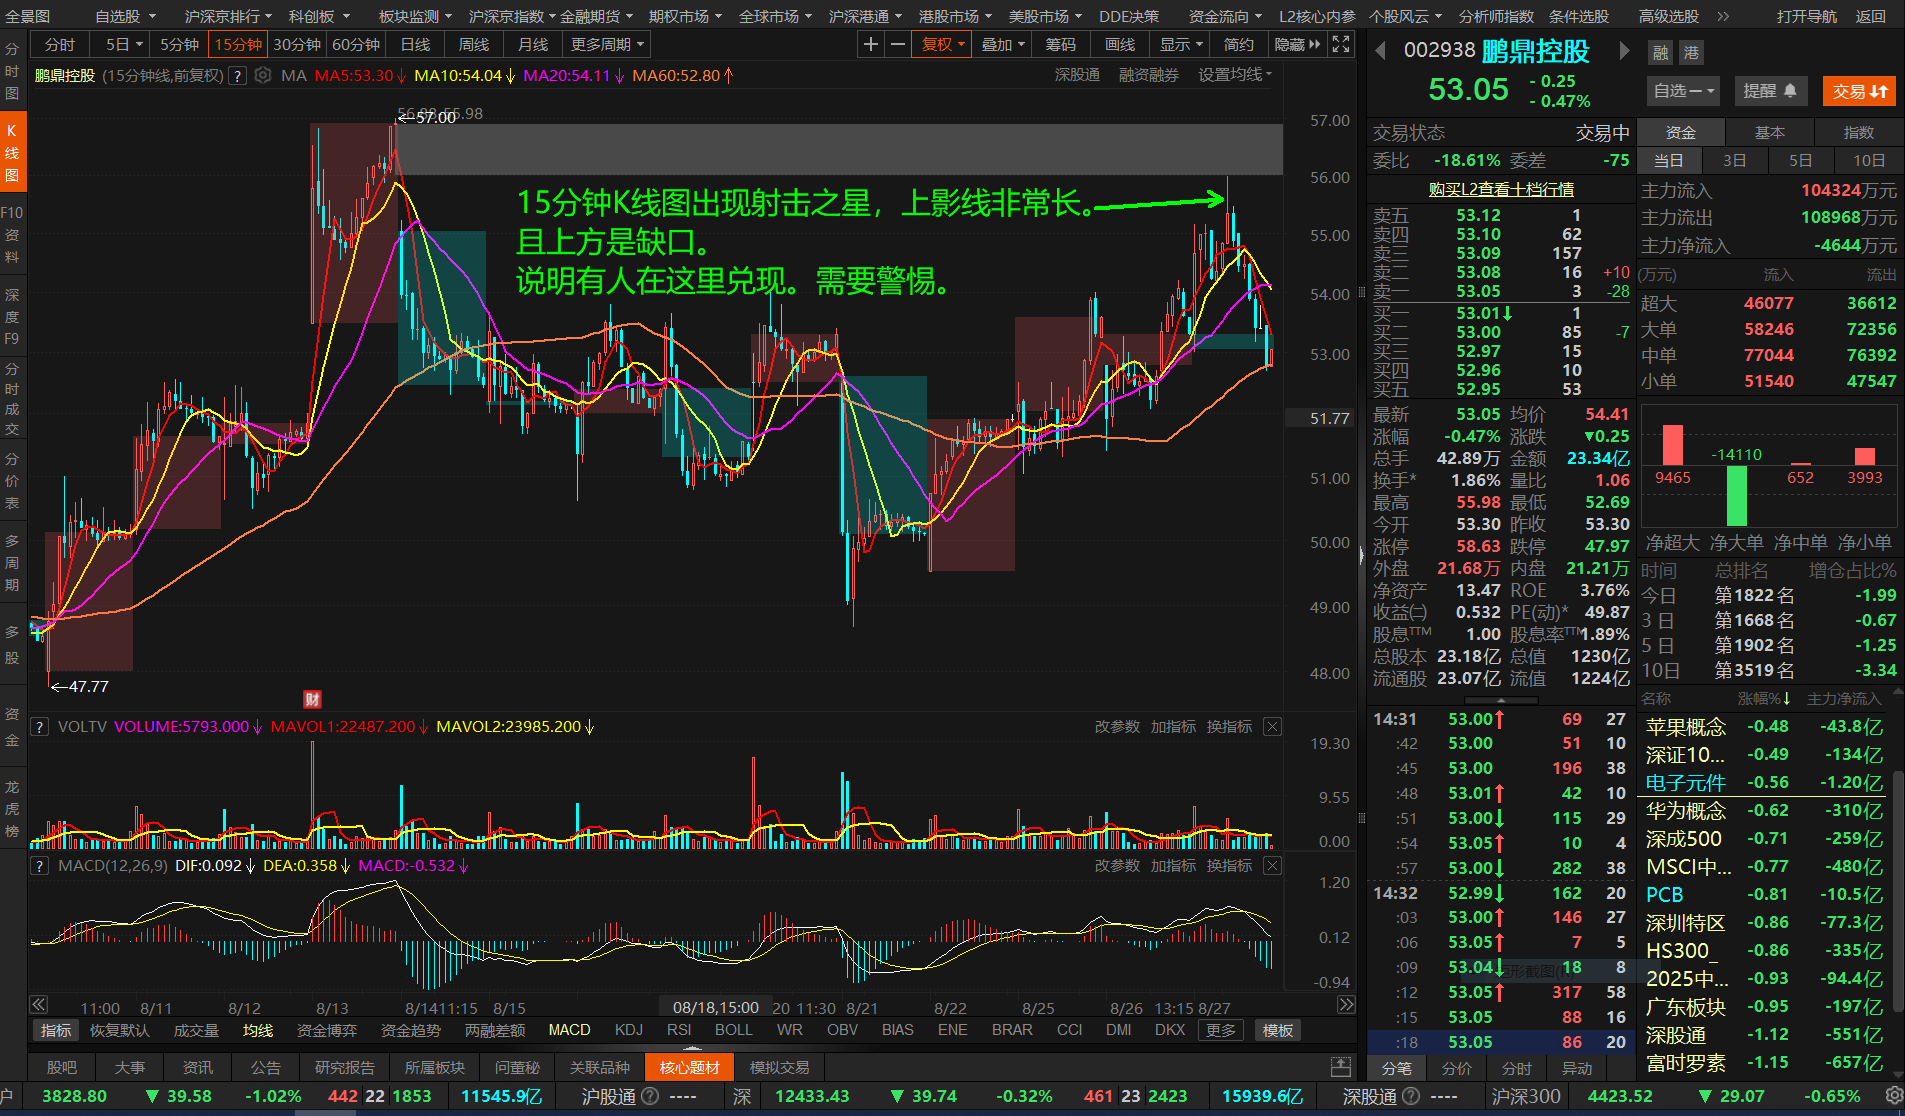Open 自选 watchlist dropdown
This screenshot has height=1116, width=1905.
click(x=1684, y=91)
